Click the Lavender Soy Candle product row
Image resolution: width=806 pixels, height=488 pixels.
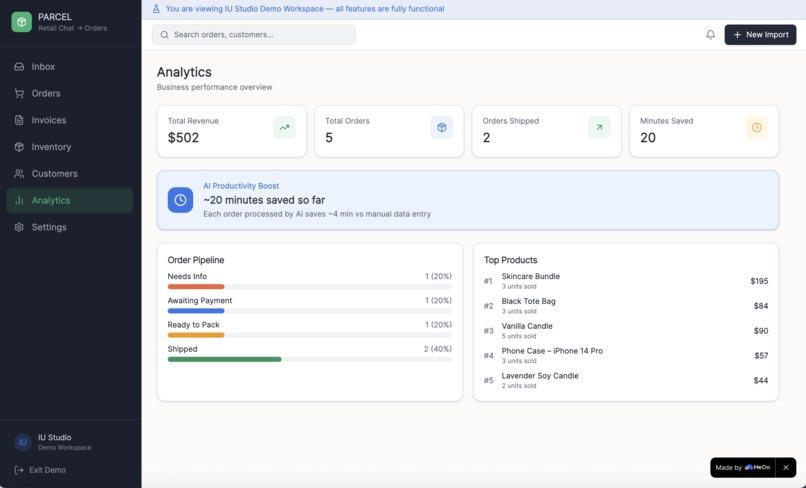tap(626, 380)
